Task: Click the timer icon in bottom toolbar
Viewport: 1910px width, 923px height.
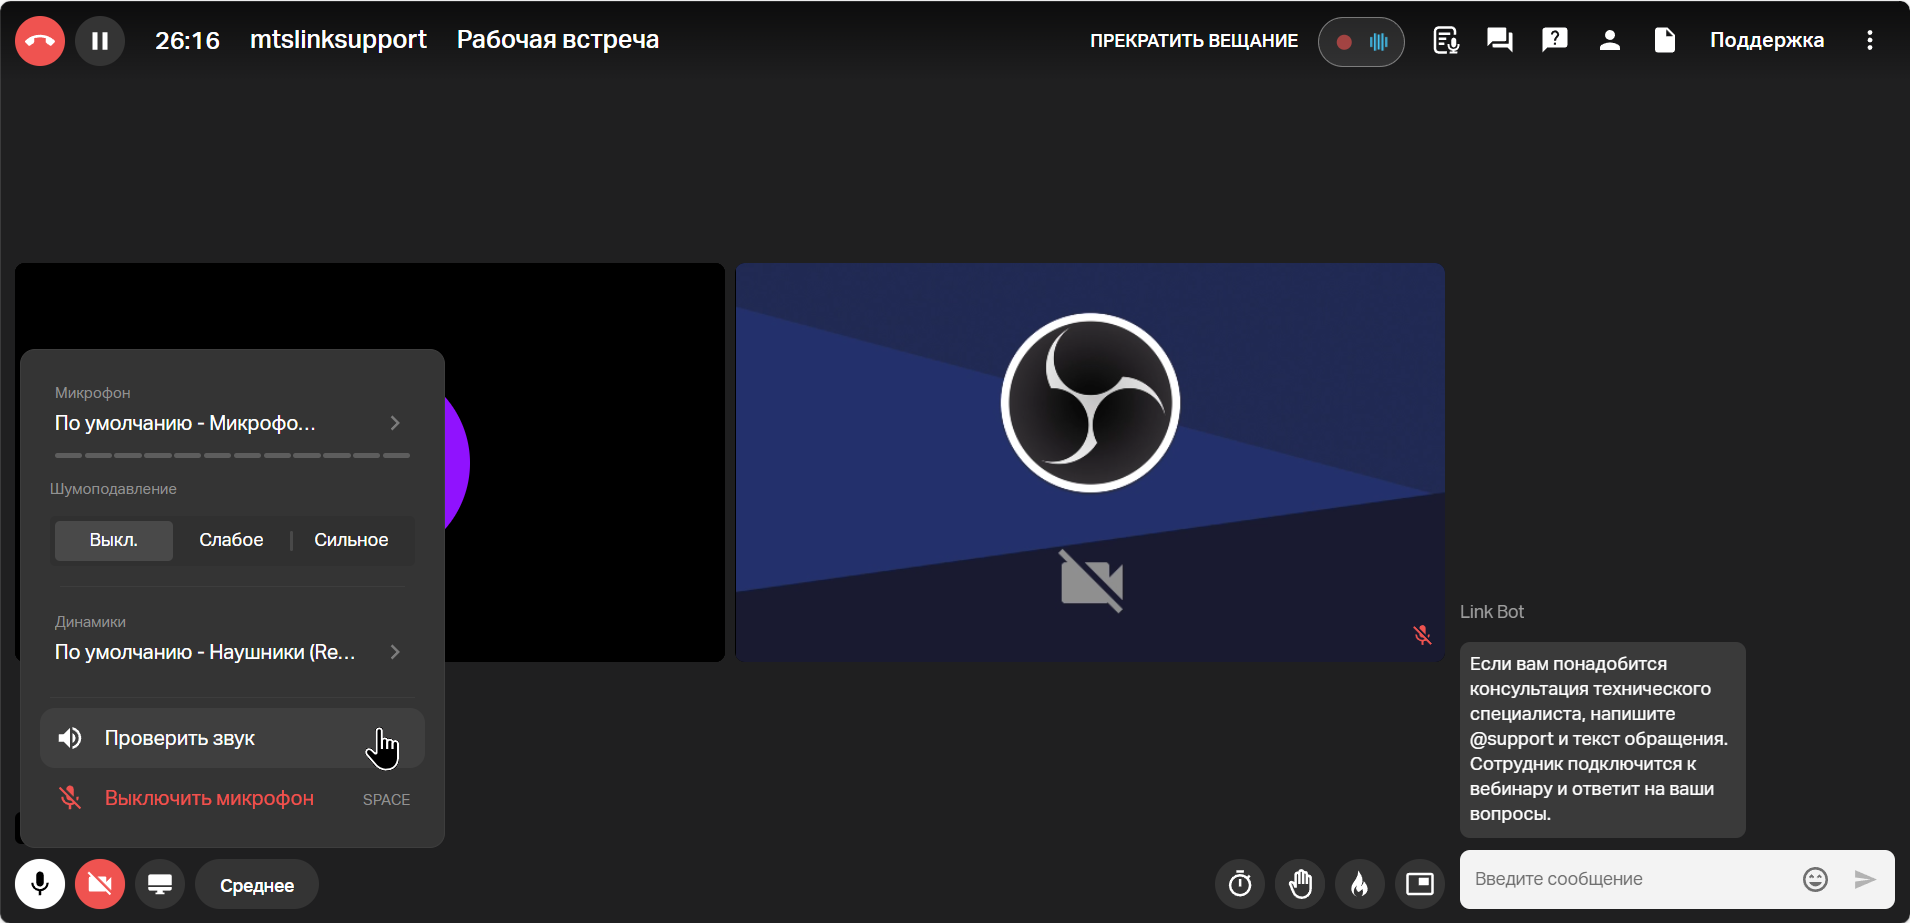Action: pos(1240,884)
